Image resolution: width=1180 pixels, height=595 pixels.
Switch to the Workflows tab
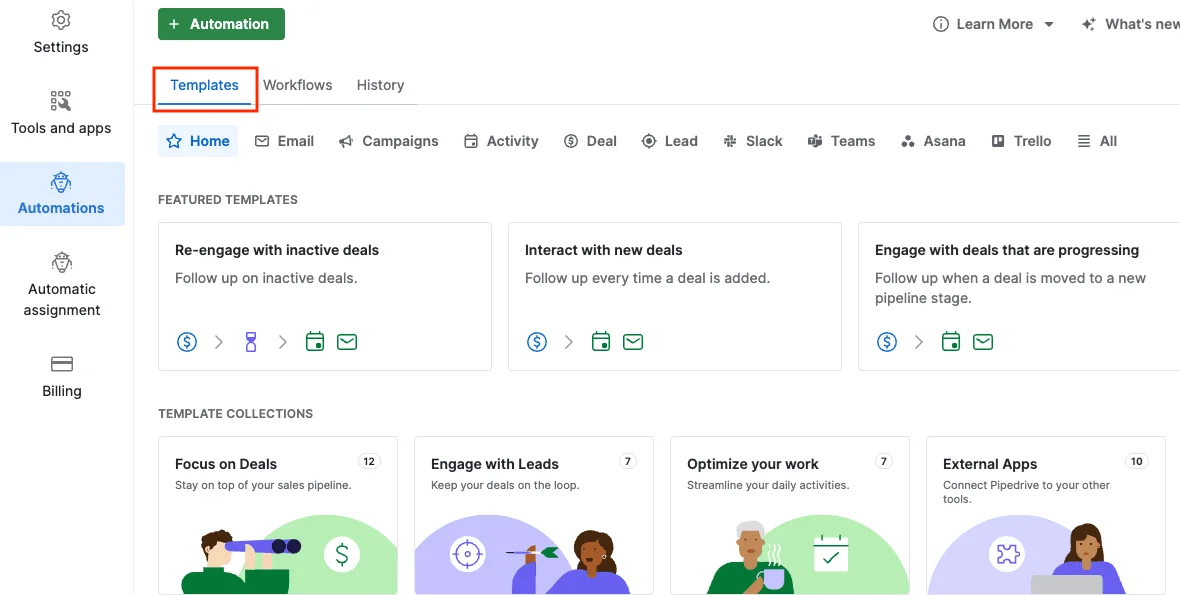click(x=297, y=85)
